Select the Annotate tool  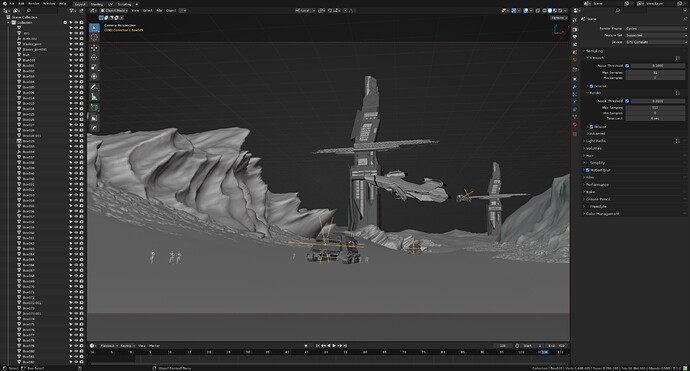pos(94,87)
